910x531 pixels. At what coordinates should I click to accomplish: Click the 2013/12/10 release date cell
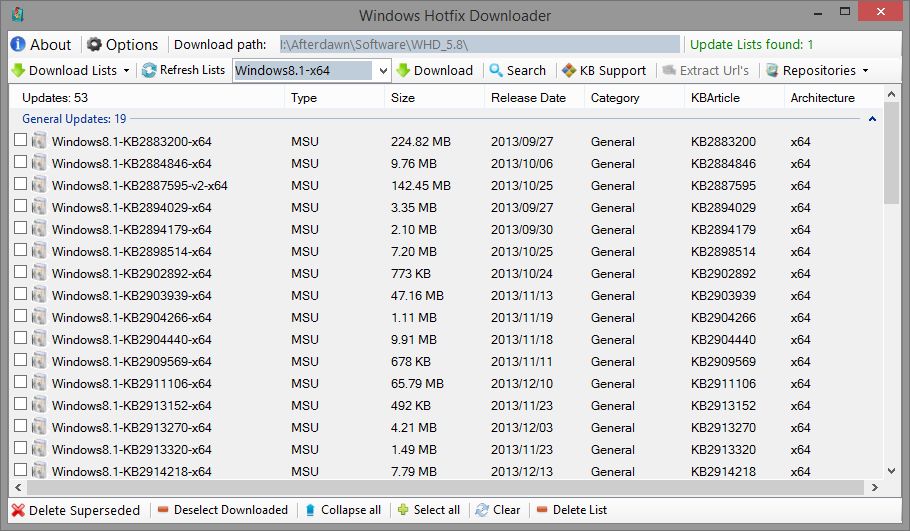click(522, 384)
